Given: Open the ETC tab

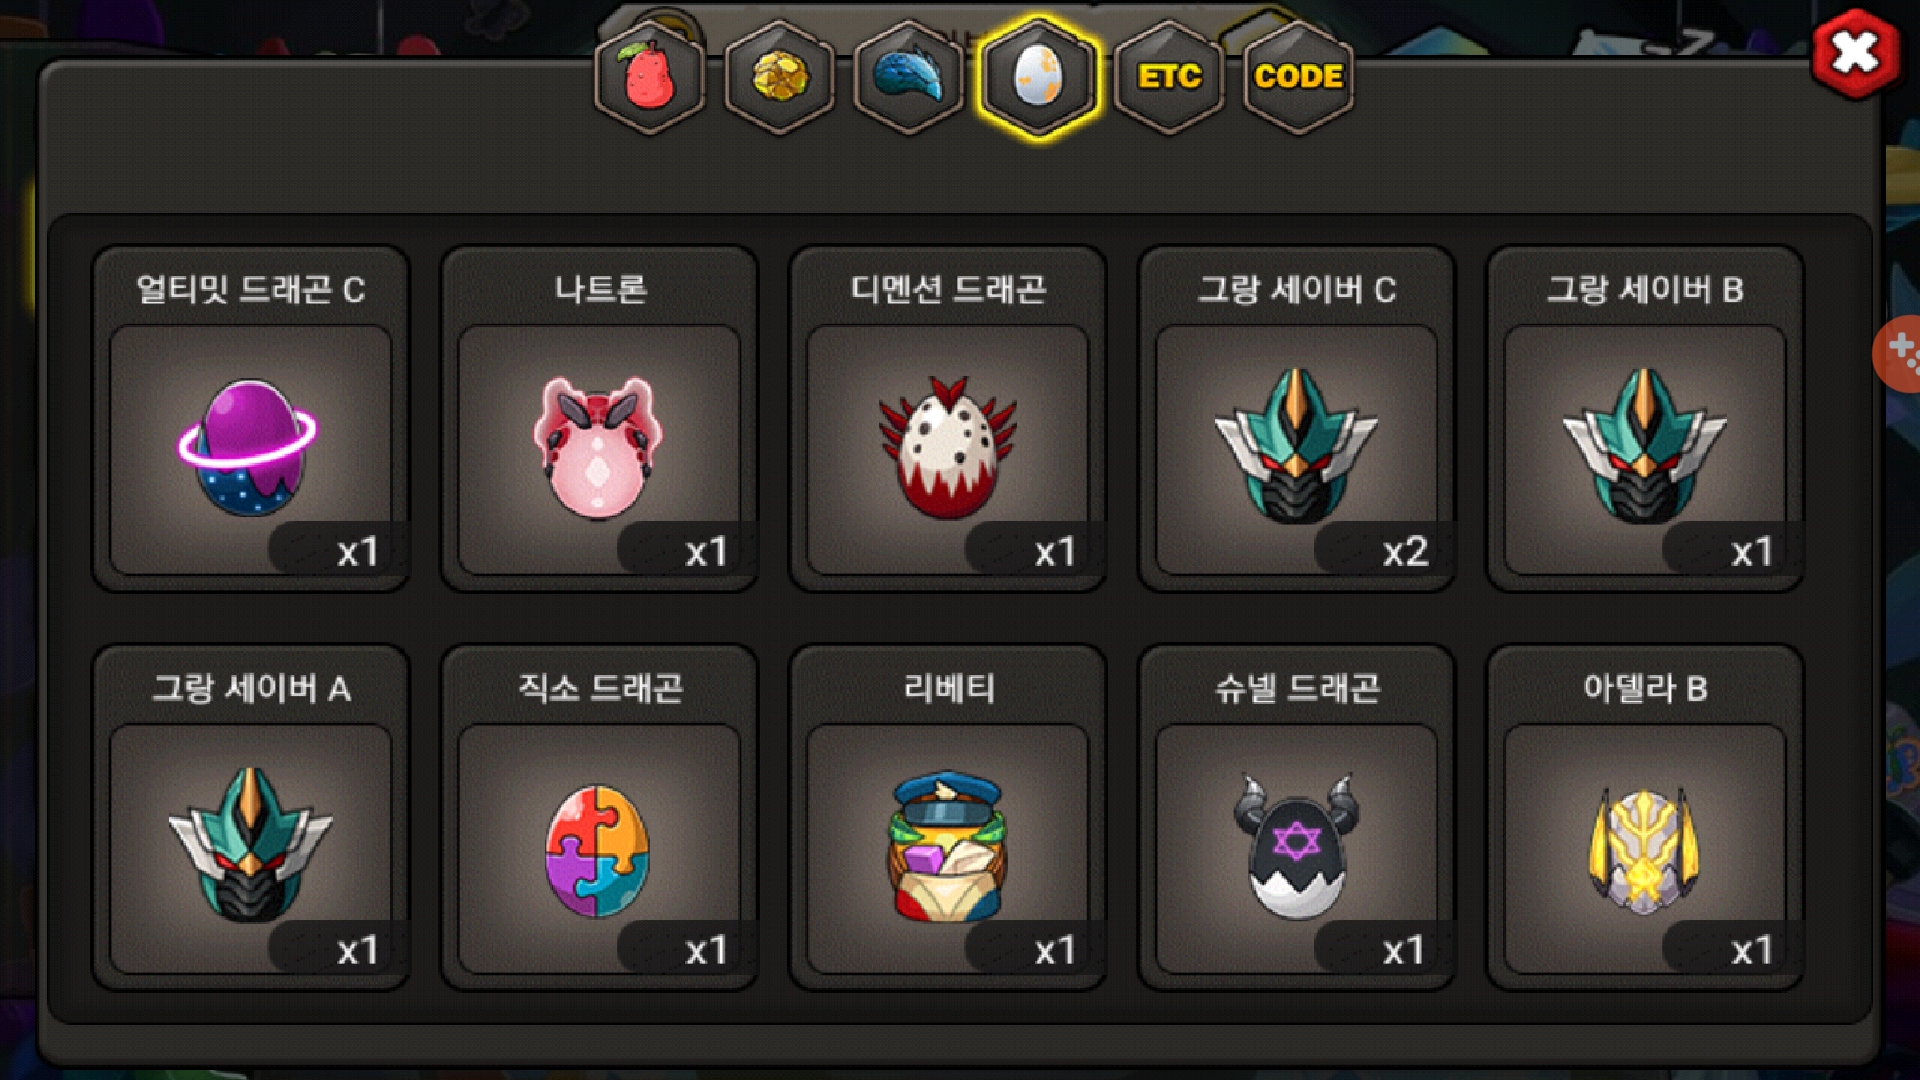Looking at the screenshot, I should coord(1168,77).
